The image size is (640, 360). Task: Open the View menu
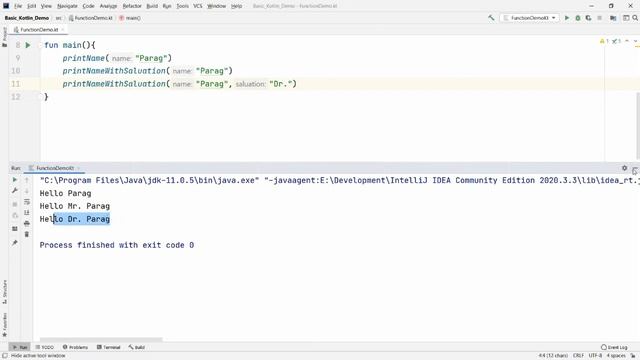[46, 6]
